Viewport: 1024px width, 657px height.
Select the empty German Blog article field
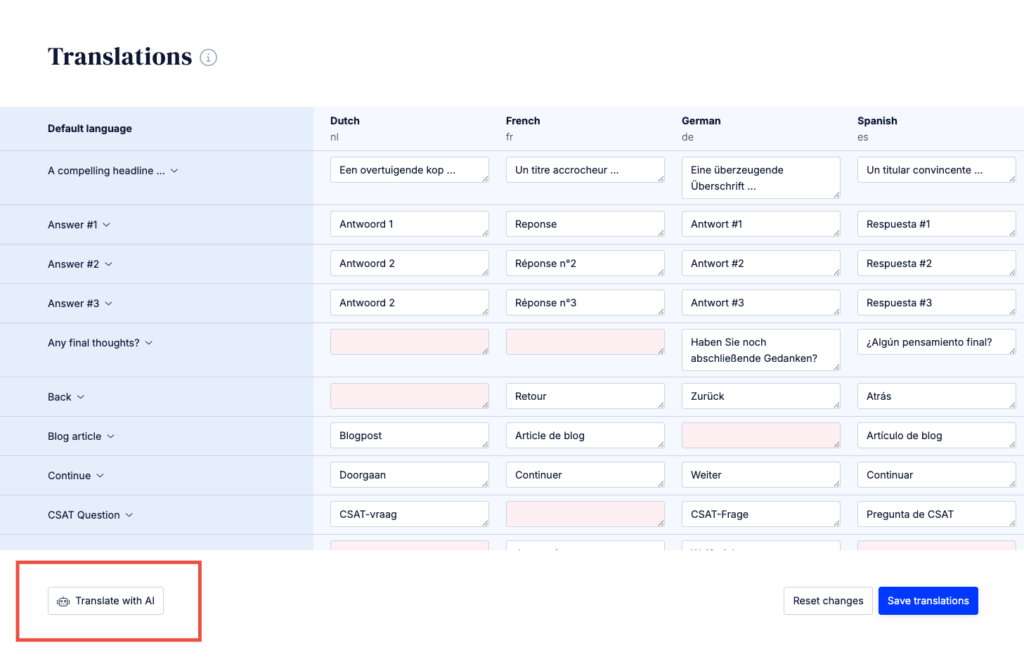[x=760, y=435]
